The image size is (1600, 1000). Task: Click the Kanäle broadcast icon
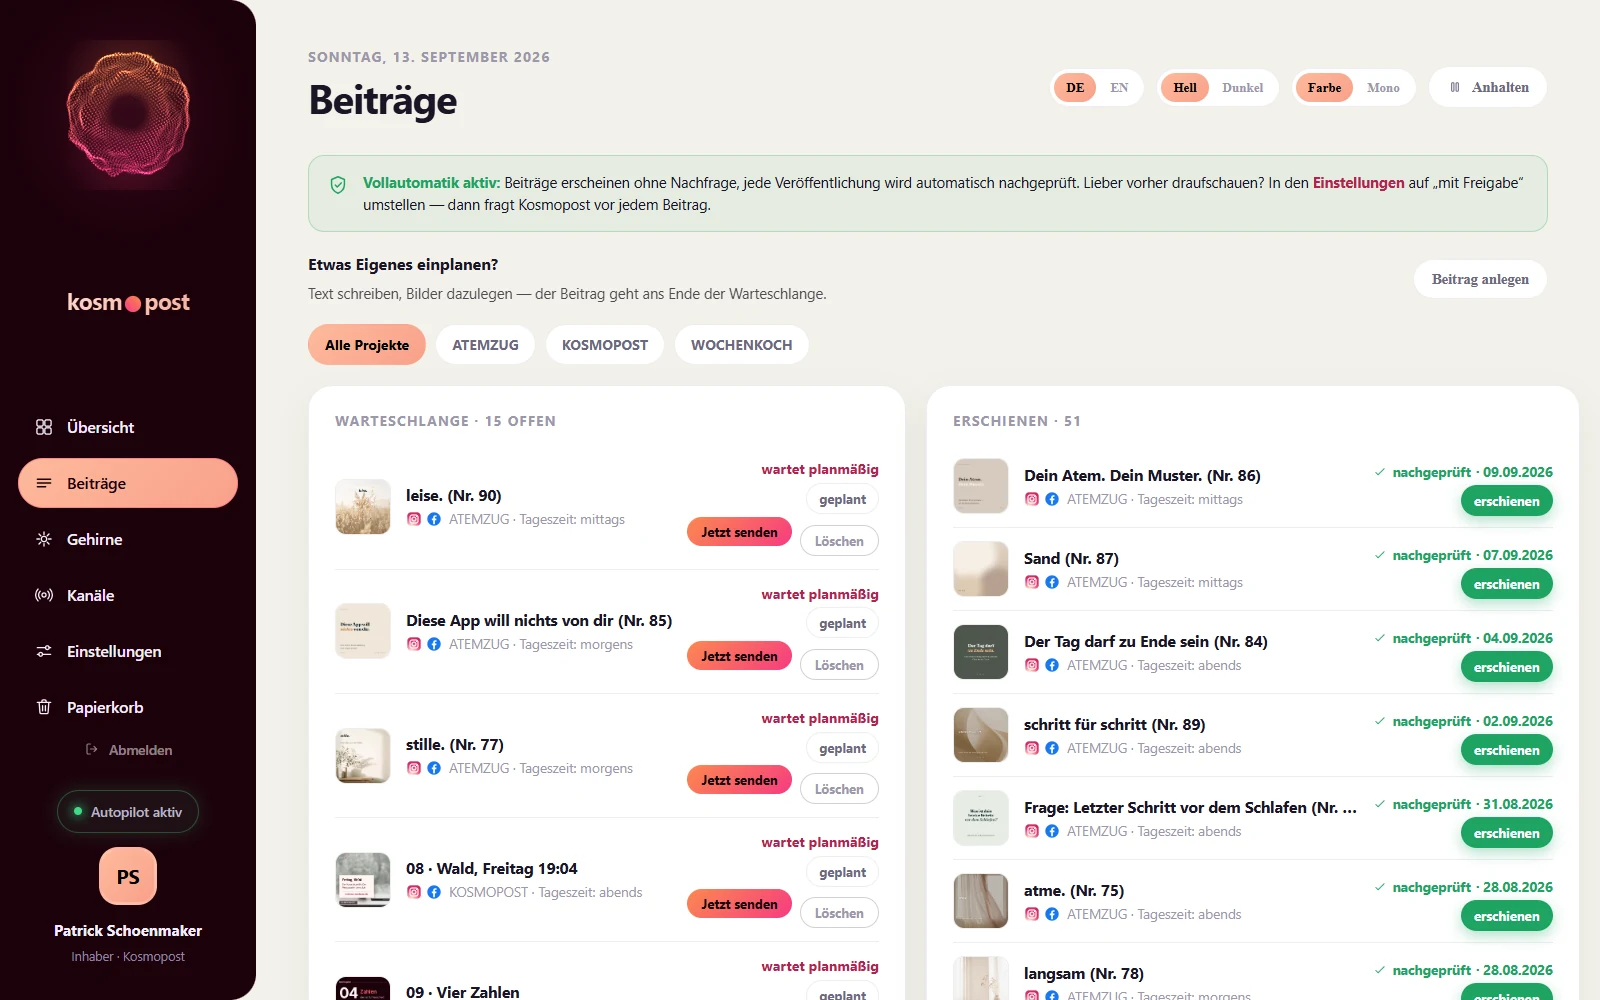tap(44, 595)
